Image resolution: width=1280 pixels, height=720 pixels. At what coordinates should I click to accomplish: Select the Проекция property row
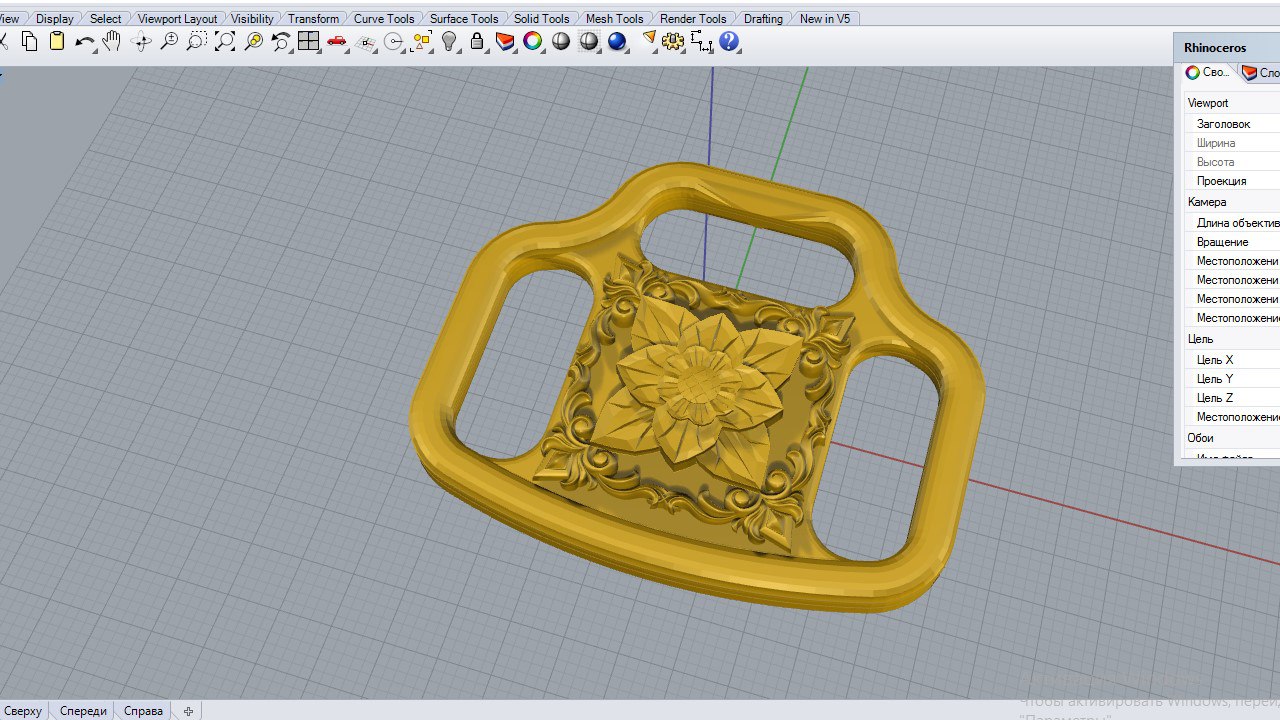1221,181
